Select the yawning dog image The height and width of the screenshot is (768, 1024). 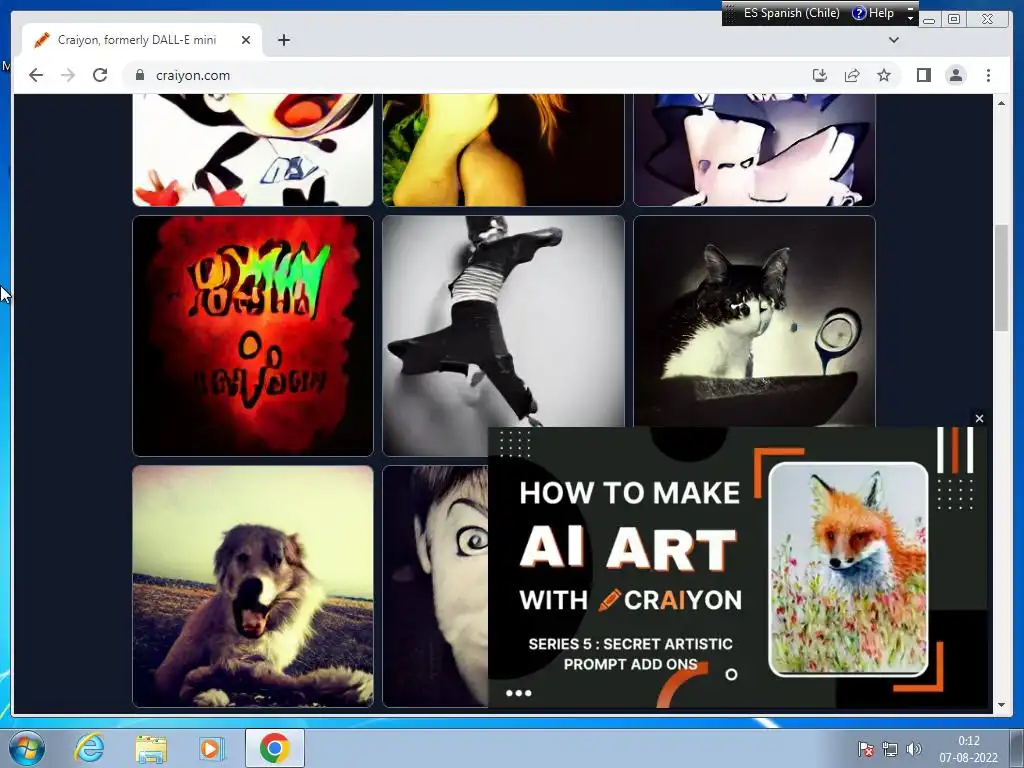click(253, 586)
